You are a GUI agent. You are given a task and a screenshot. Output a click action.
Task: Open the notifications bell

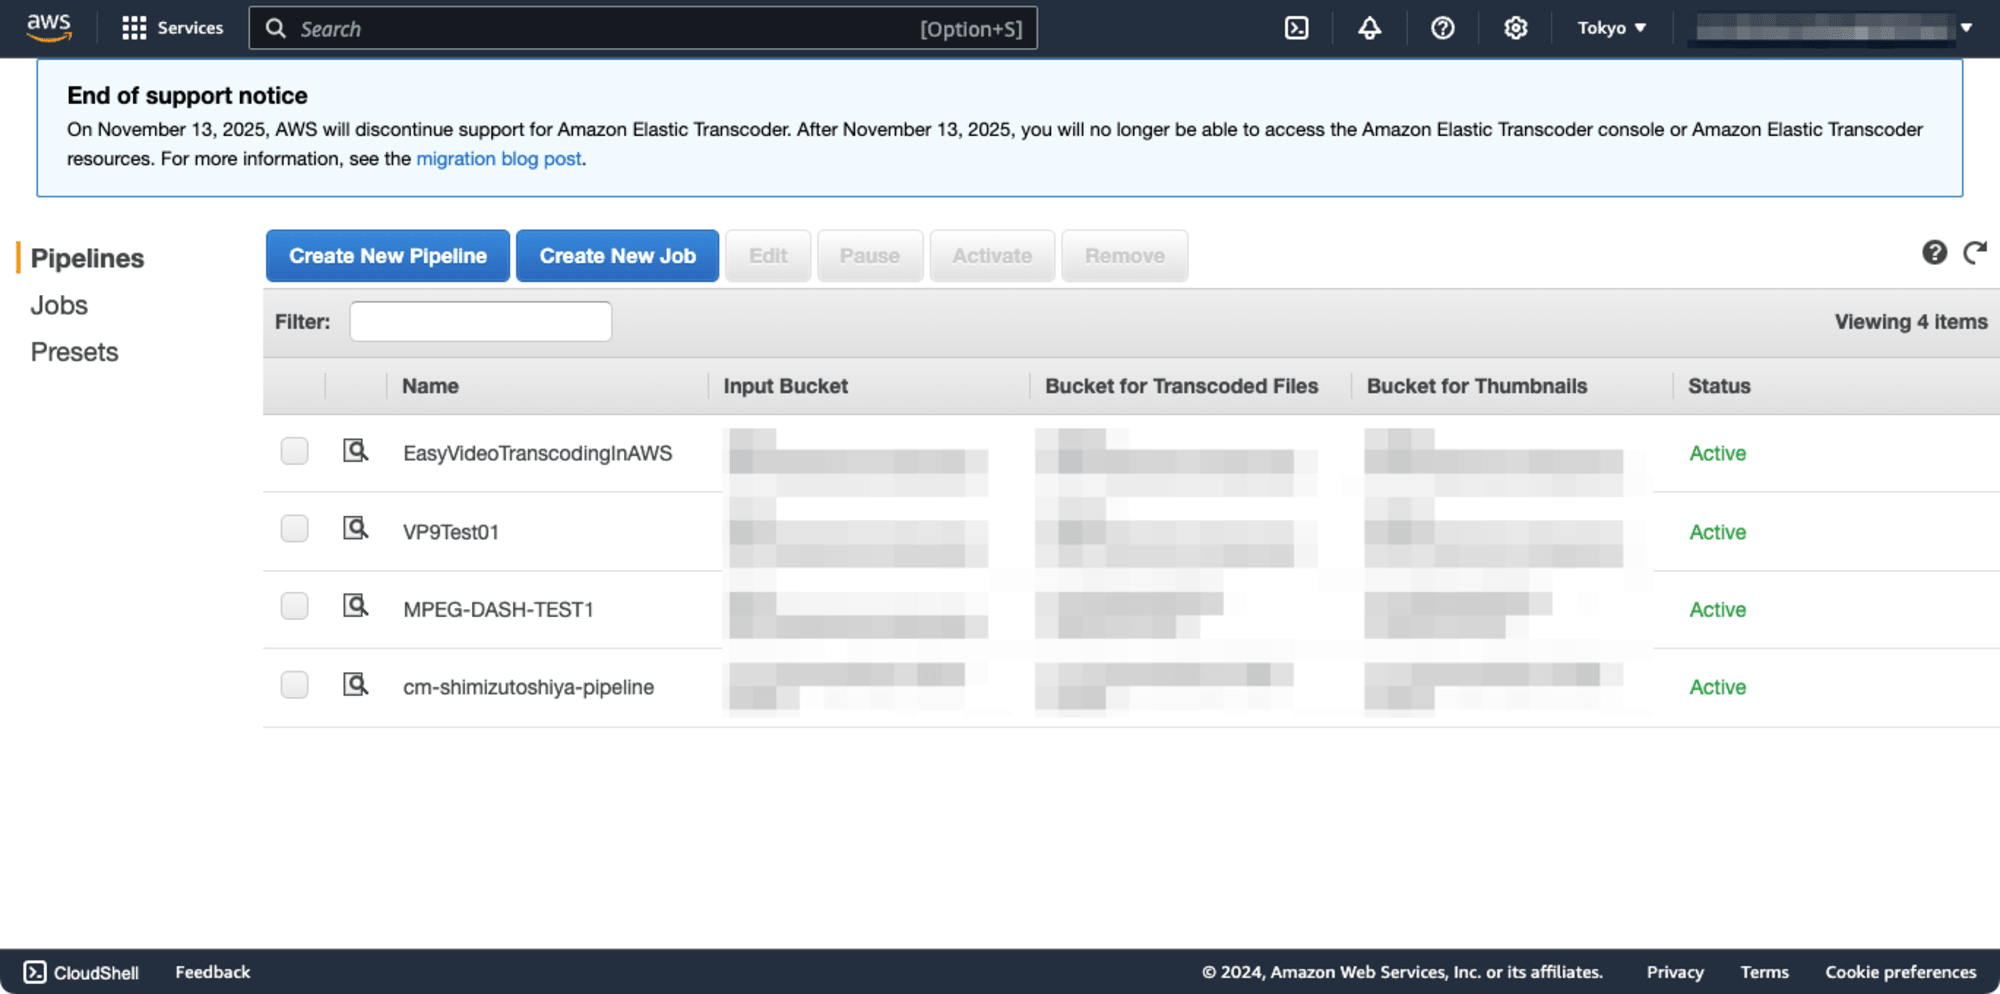click(x=1369, y=28)
